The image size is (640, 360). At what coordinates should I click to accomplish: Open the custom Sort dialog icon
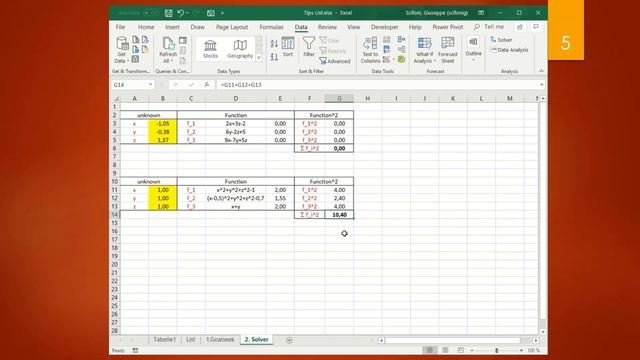(x=288, y=47)
